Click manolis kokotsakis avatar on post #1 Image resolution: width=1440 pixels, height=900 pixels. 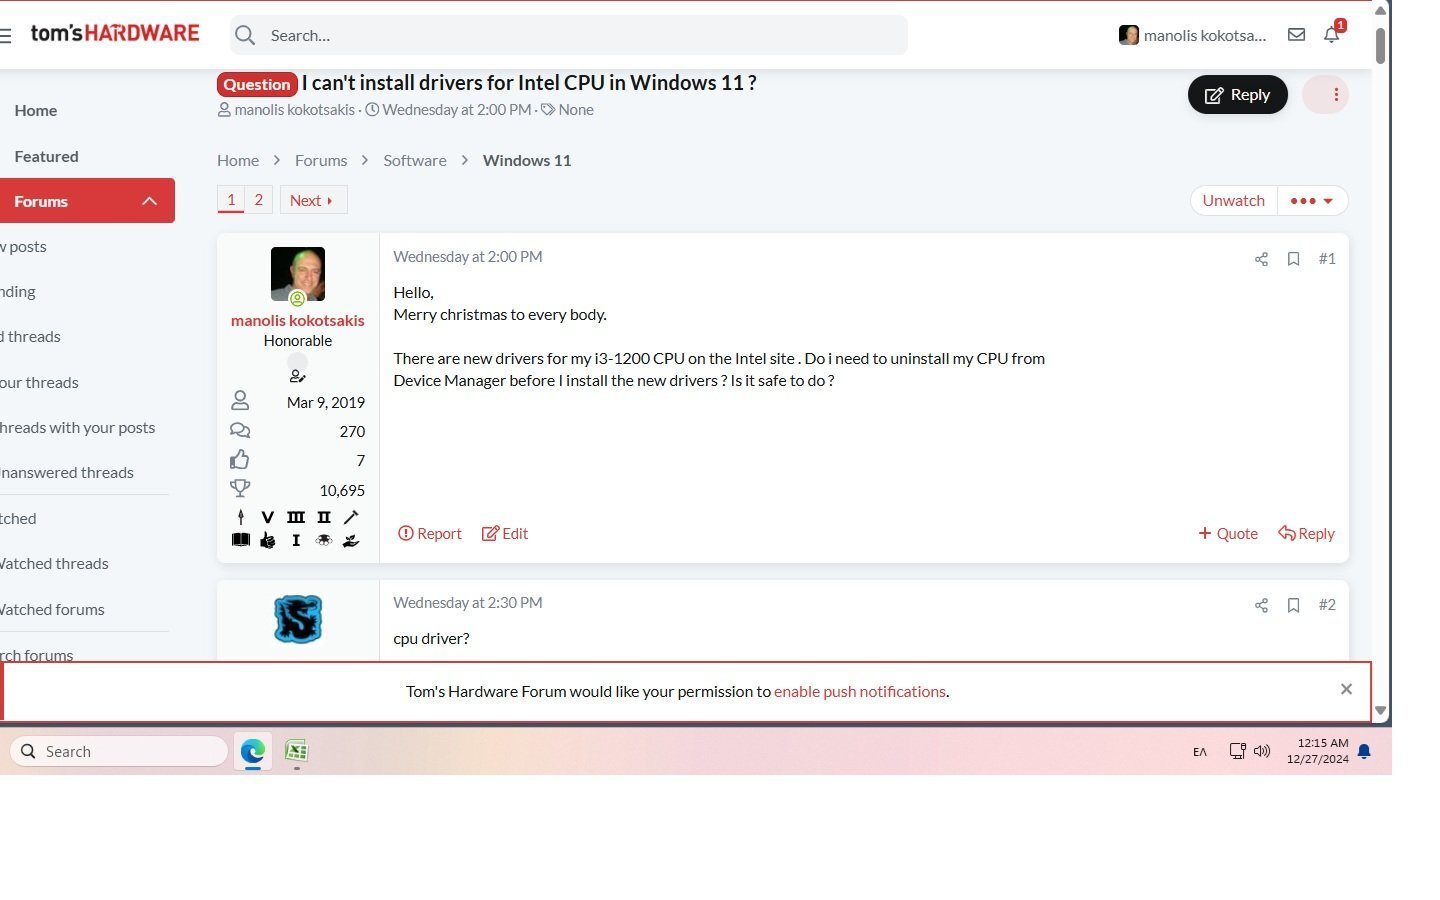298,274
